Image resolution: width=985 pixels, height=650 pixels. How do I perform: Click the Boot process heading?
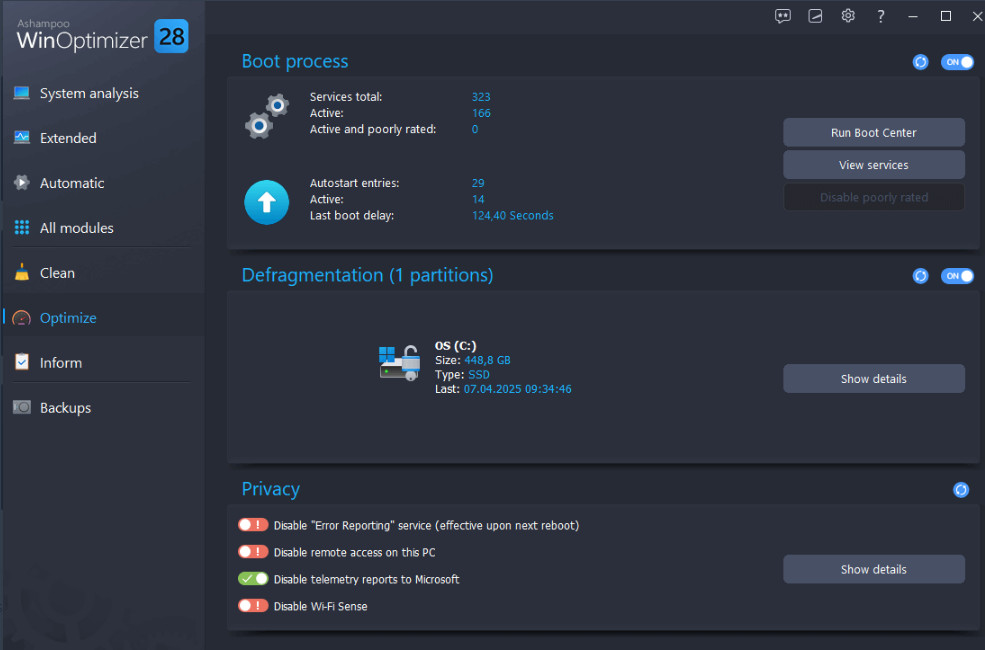295,62
